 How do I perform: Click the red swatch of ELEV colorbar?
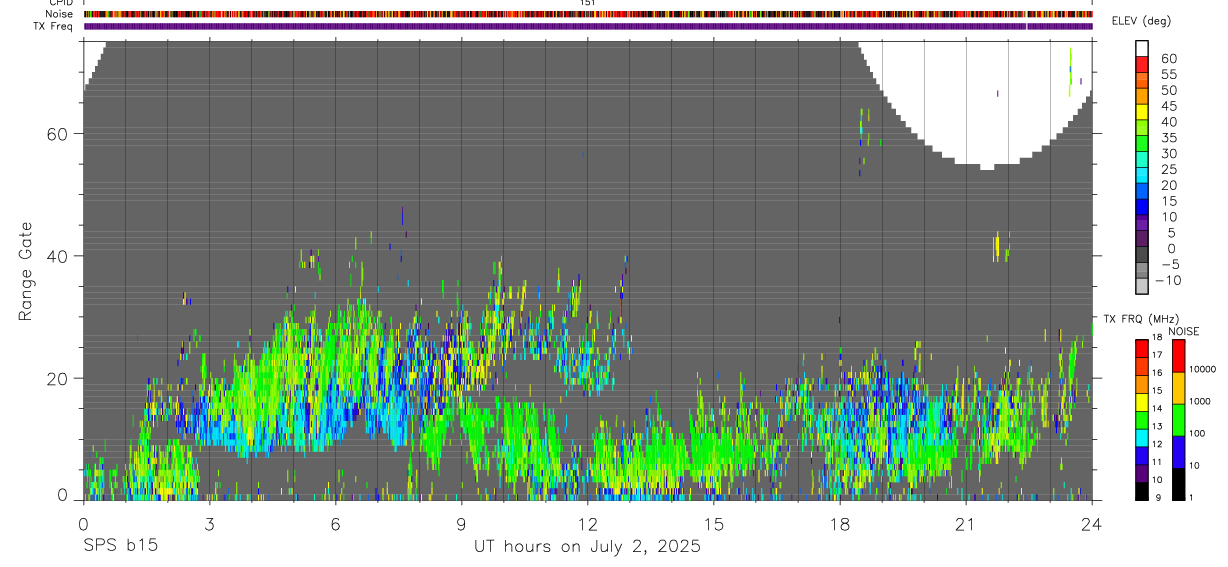click(x=1142, y=65)
